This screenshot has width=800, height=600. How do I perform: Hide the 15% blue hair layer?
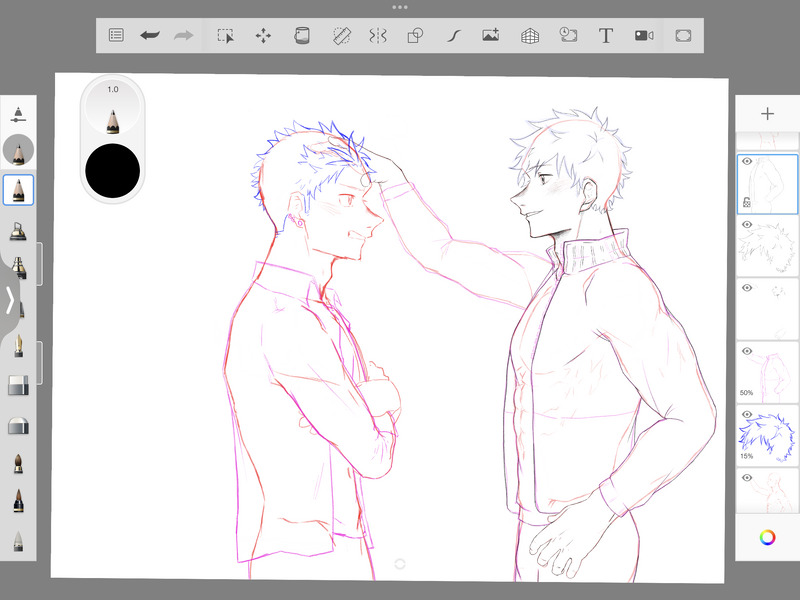[x=747, y=414]
